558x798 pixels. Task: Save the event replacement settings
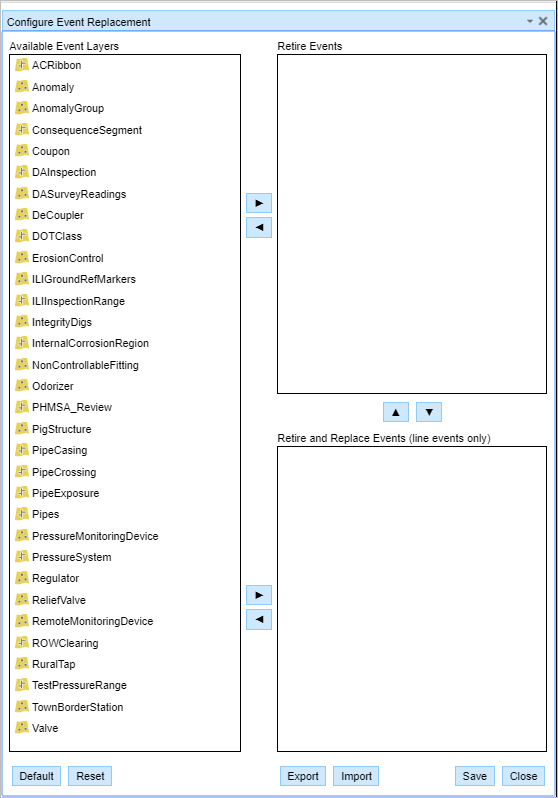click(475, 776)
